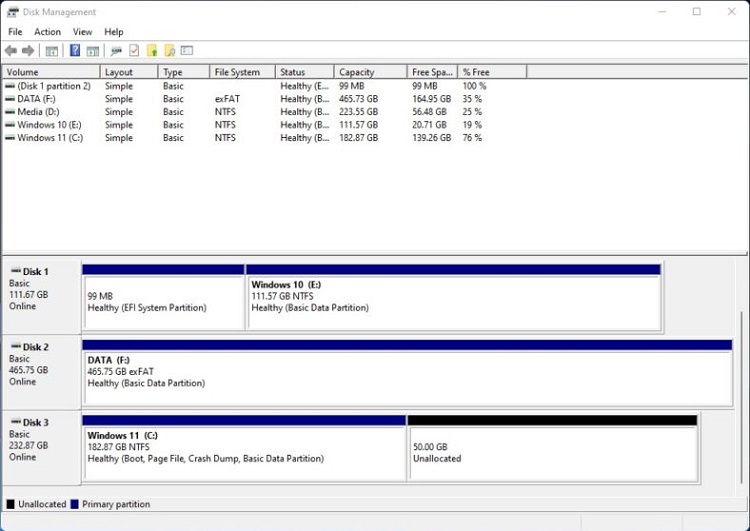
Task: Click the drive icon beside Windows 10 (E:) row
Action: (x=10, y=125)
